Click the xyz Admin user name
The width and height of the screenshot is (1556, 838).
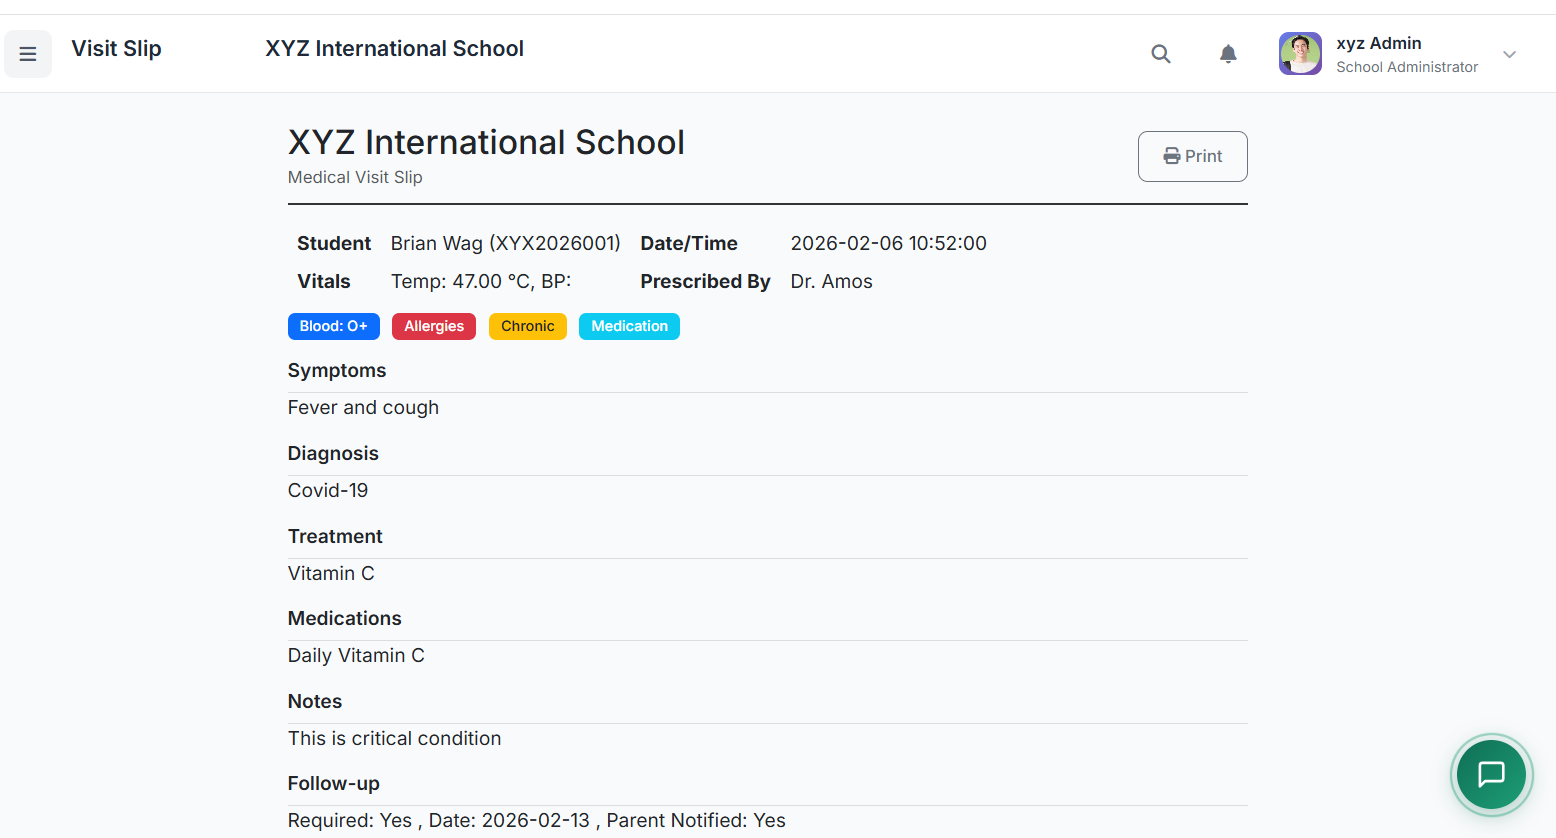[1379, 43]
